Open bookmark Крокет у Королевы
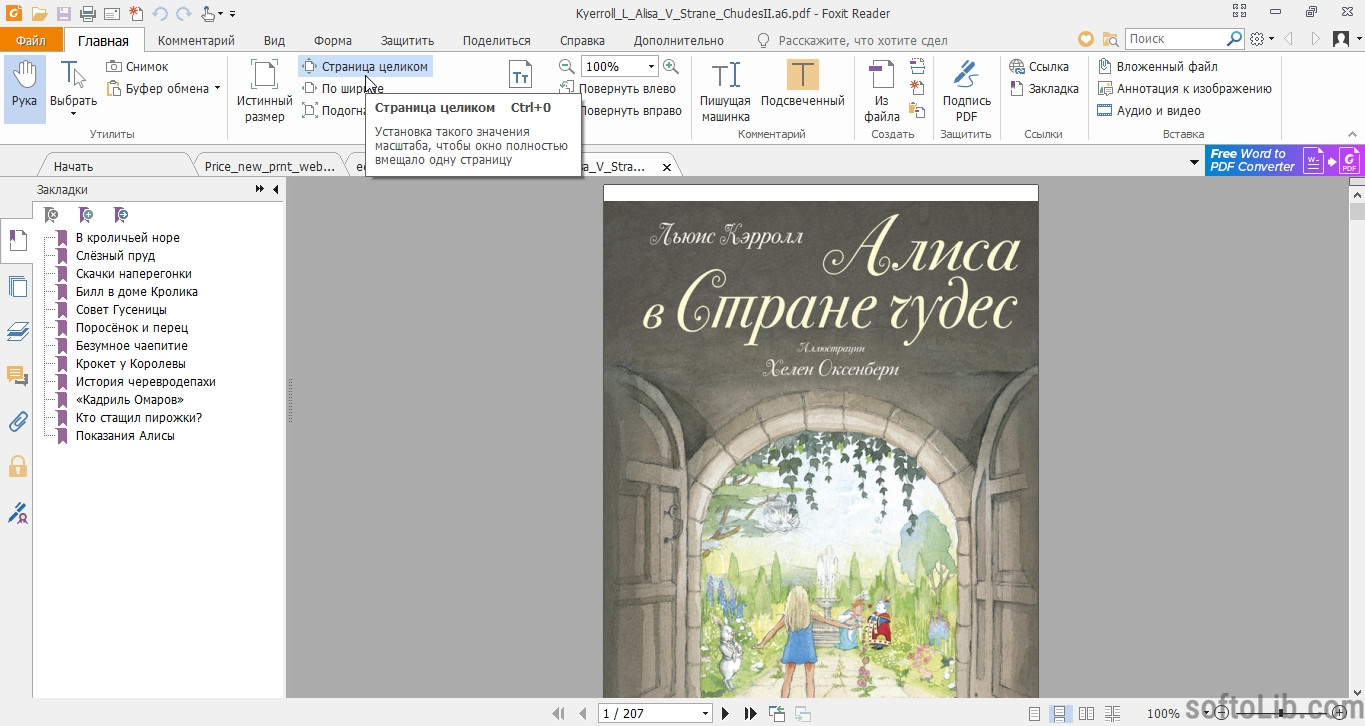The height and width of the screenshot is (726, 1365). point(131,363)
